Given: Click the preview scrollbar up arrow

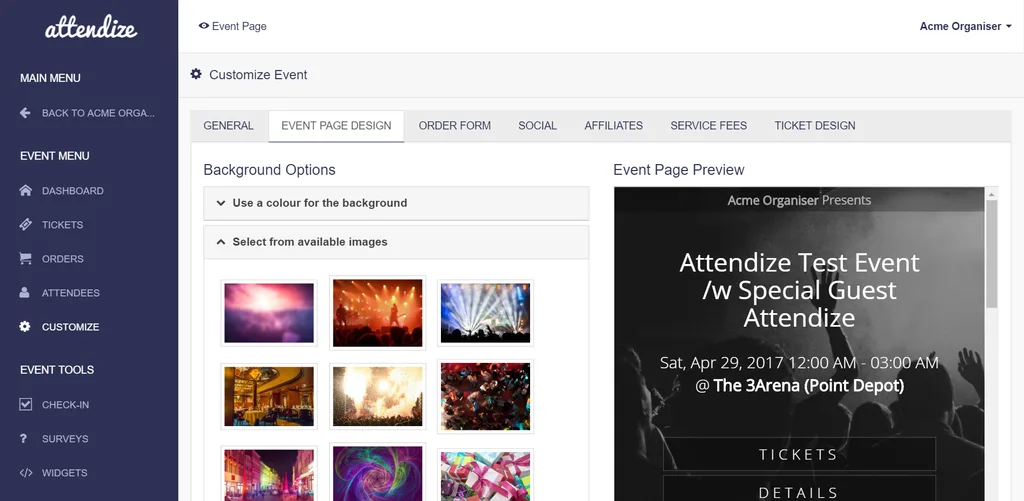Looking at the screenshot, I should [991, 194].
